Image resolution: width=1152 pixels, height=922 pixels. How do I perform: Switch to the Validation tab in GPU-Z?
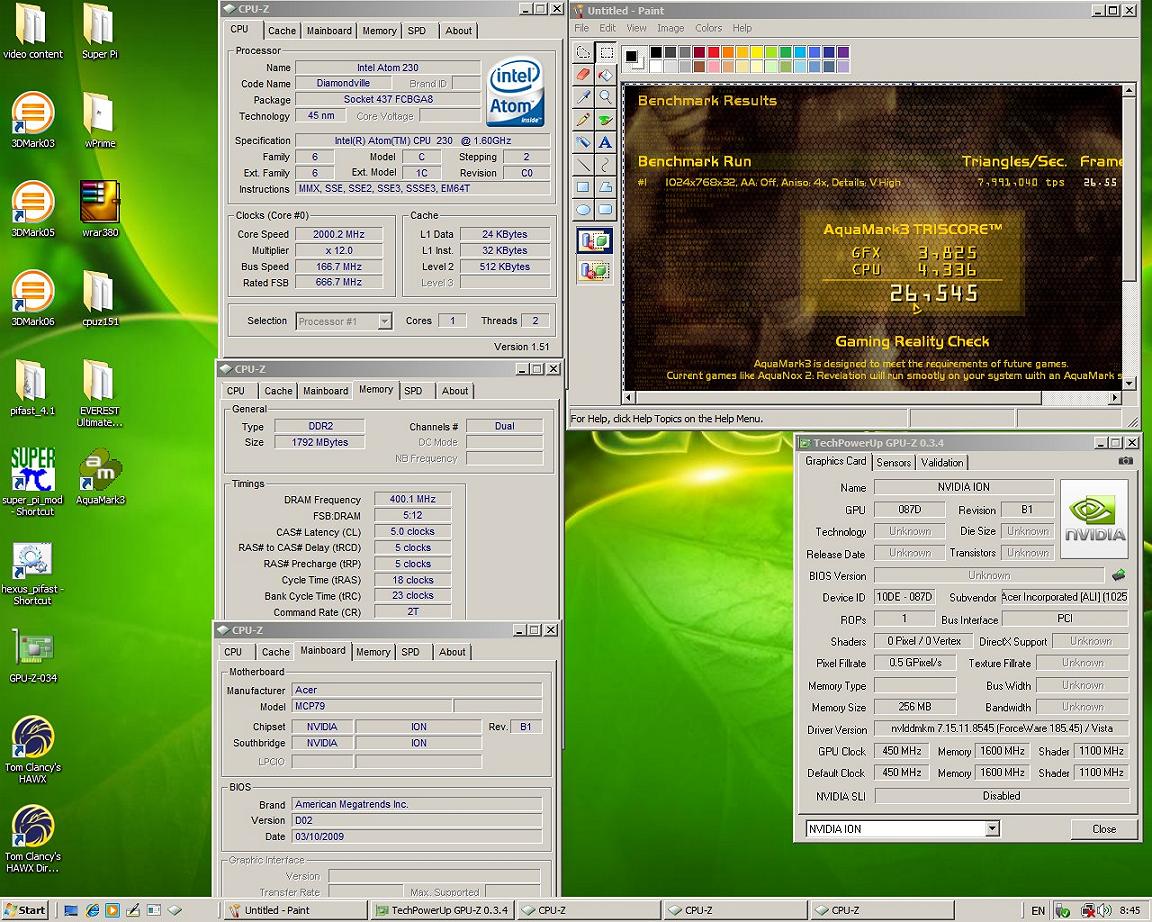pos(941,462)
